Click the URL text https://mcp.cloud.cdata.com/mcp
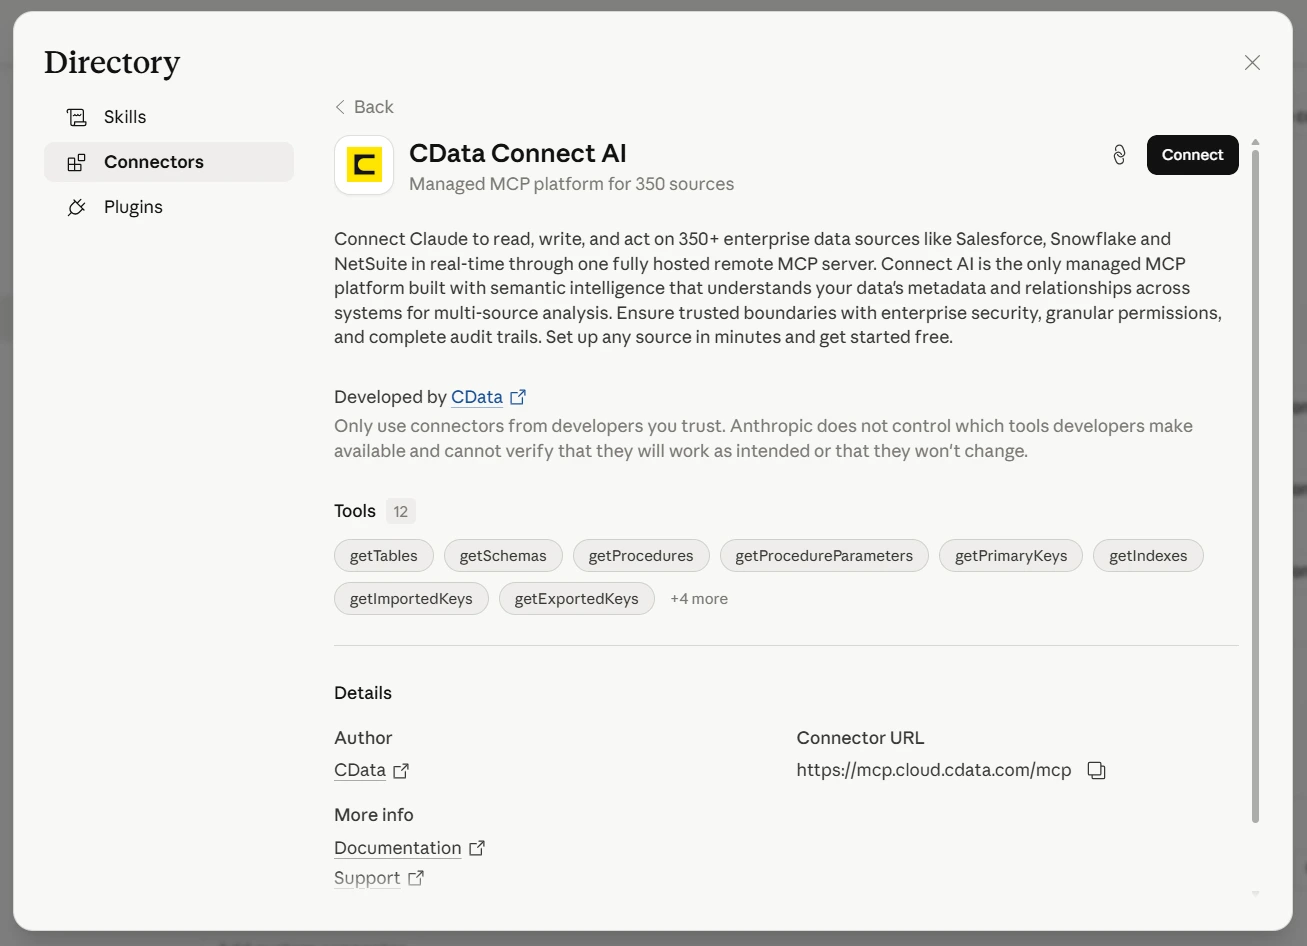The height and width of the screenshot is (946, 1307). pos(934,770)
